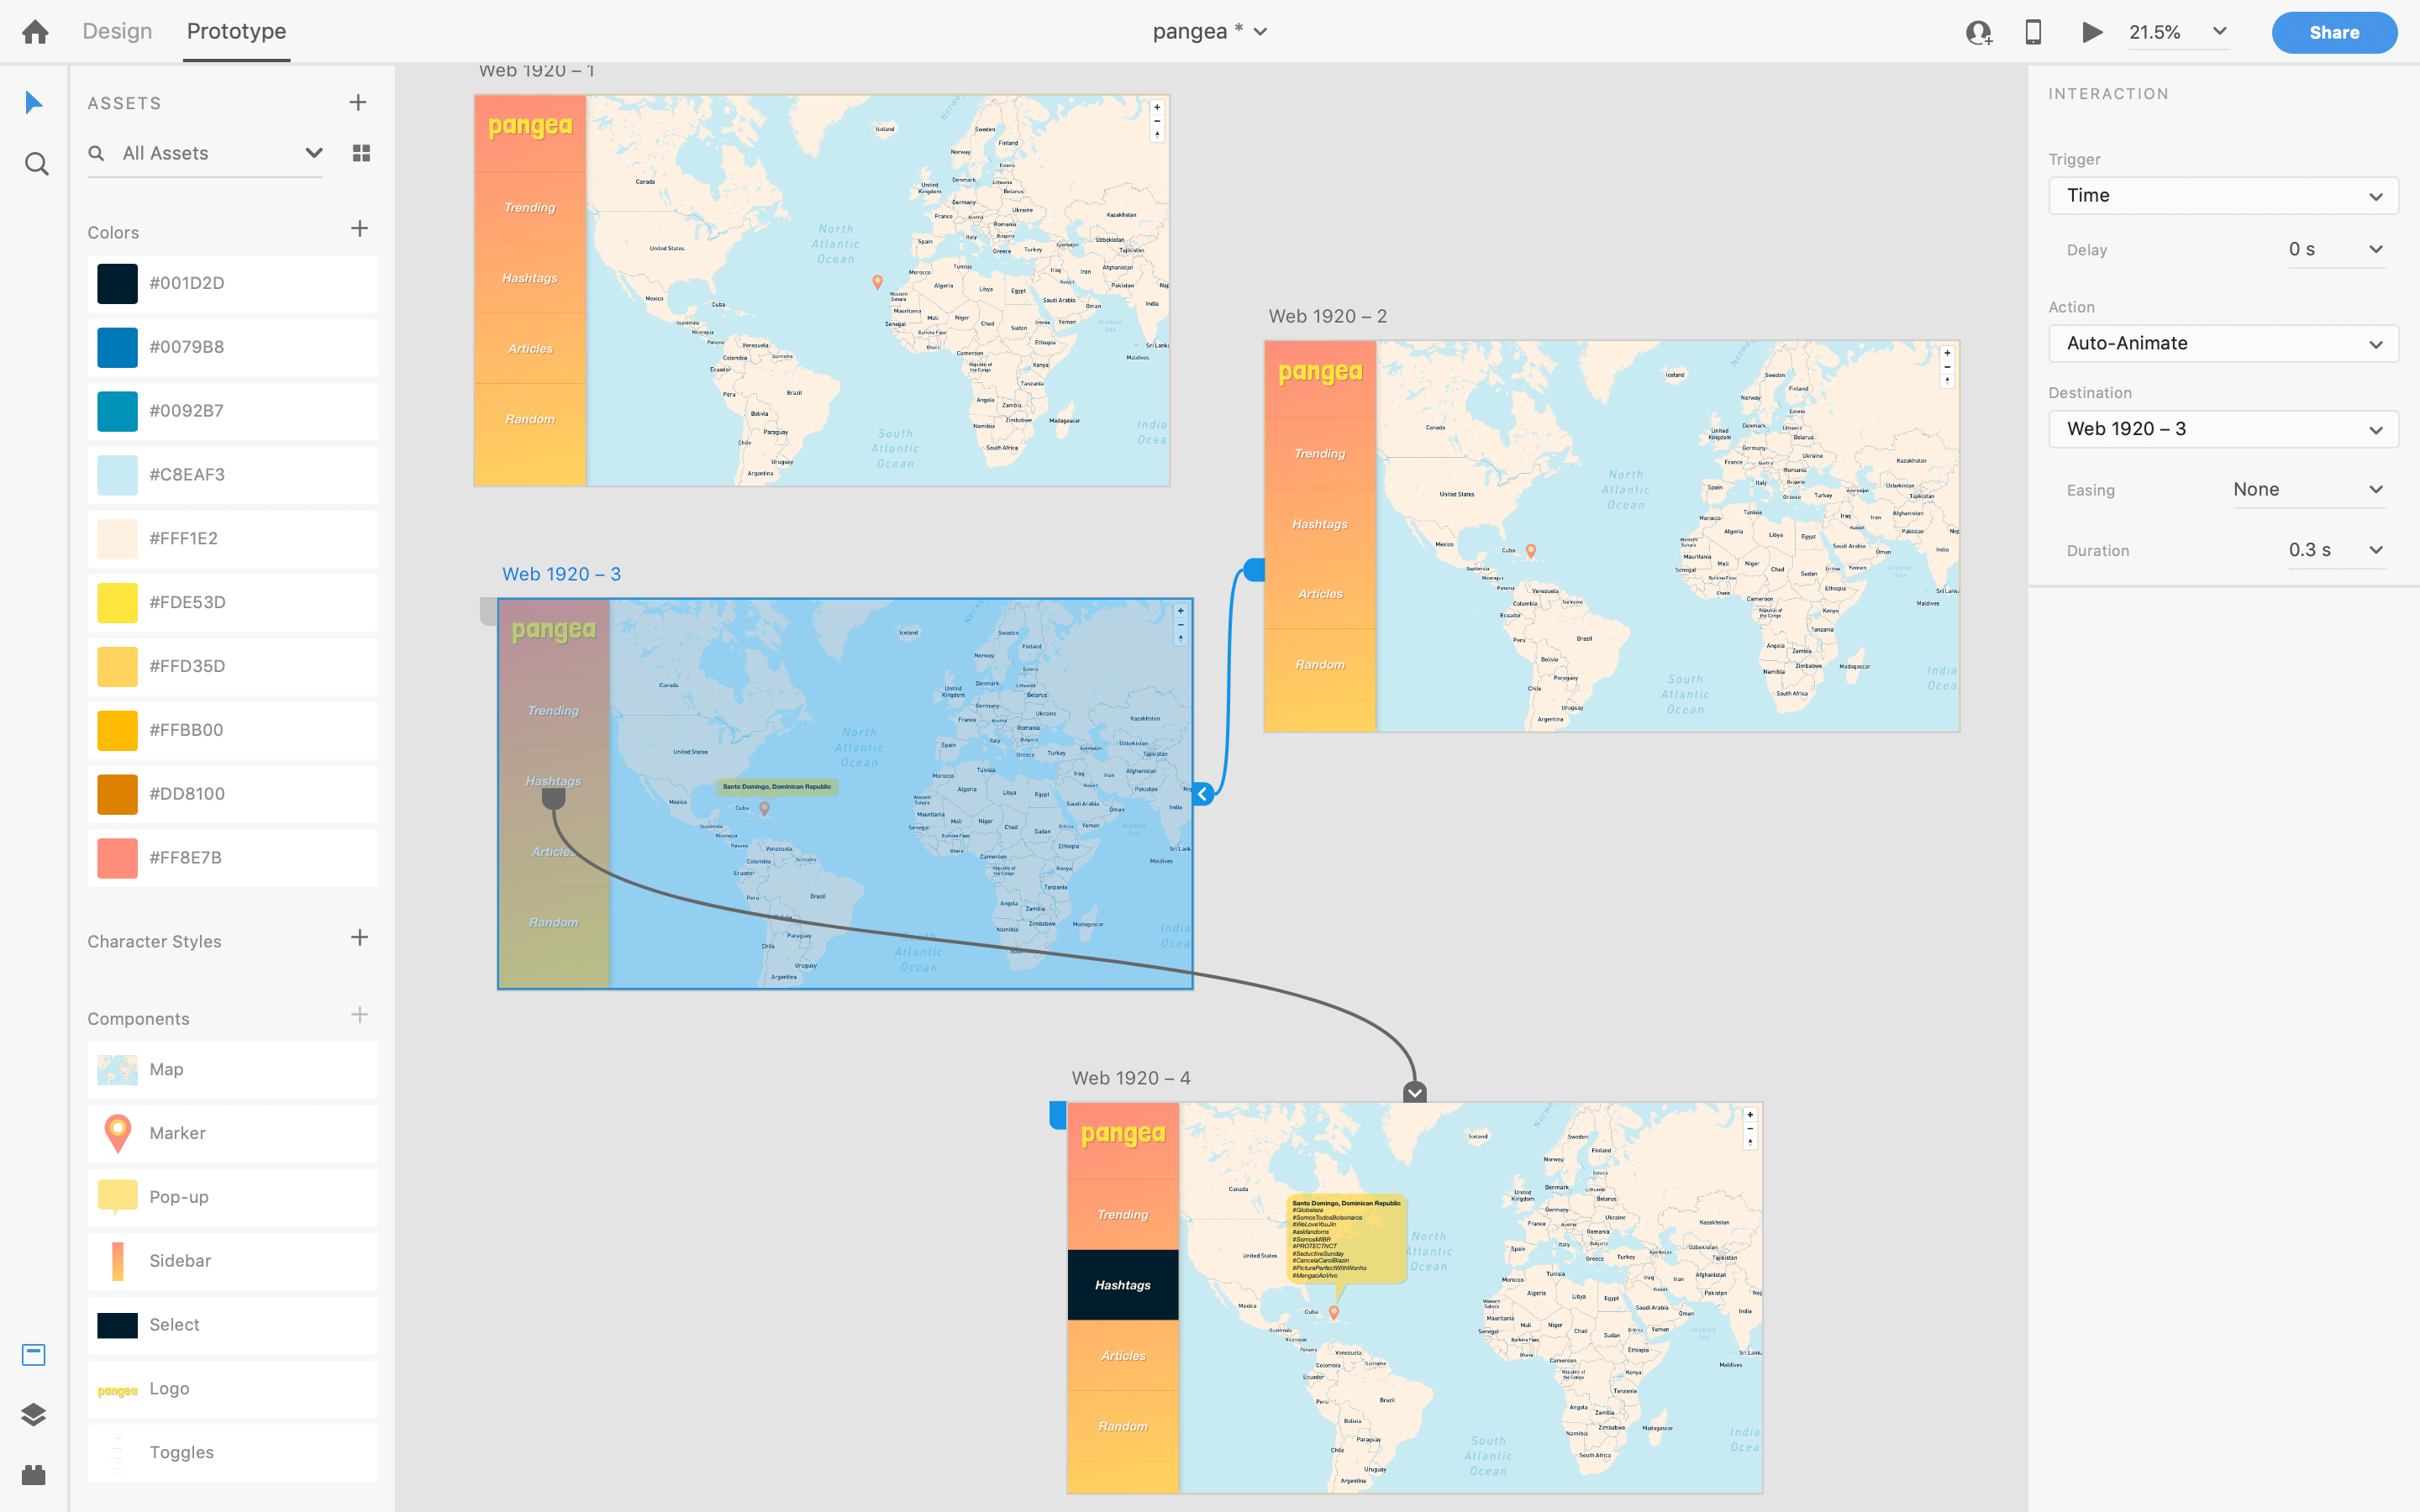Open the Trigger dropdown set to Time
2420x1512 pixels.
click(2223, 196)
